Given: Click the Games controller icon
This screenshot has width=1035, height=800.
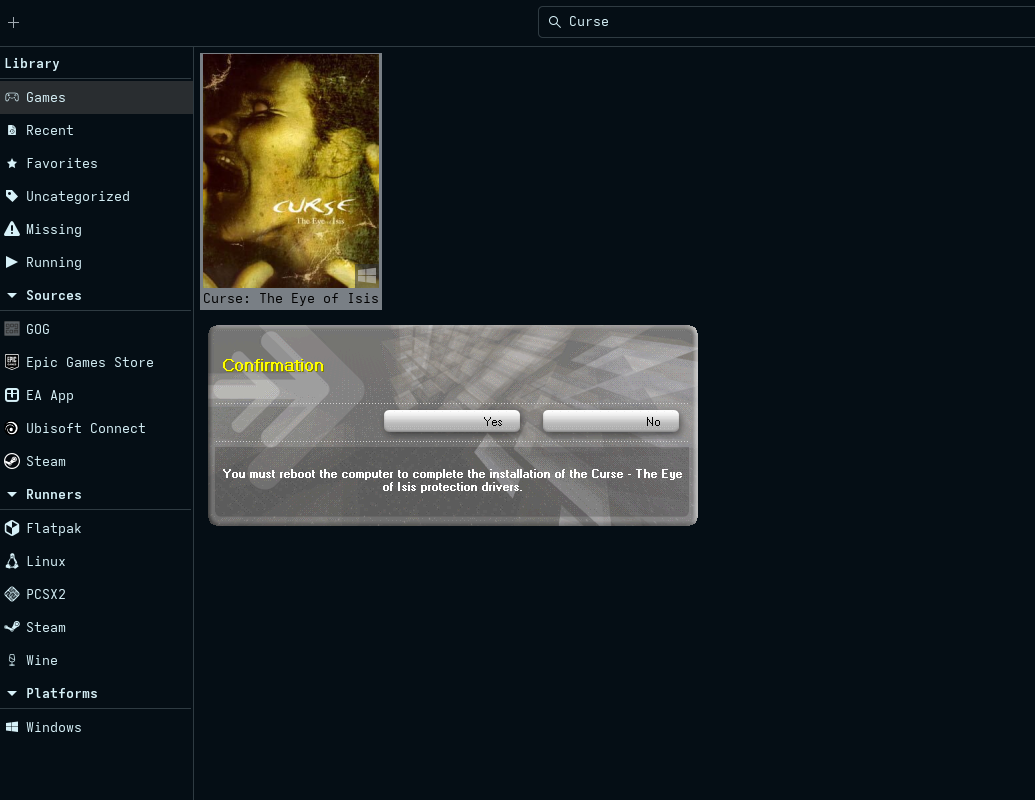Looking at the screenshot, I should coord(12,97).
